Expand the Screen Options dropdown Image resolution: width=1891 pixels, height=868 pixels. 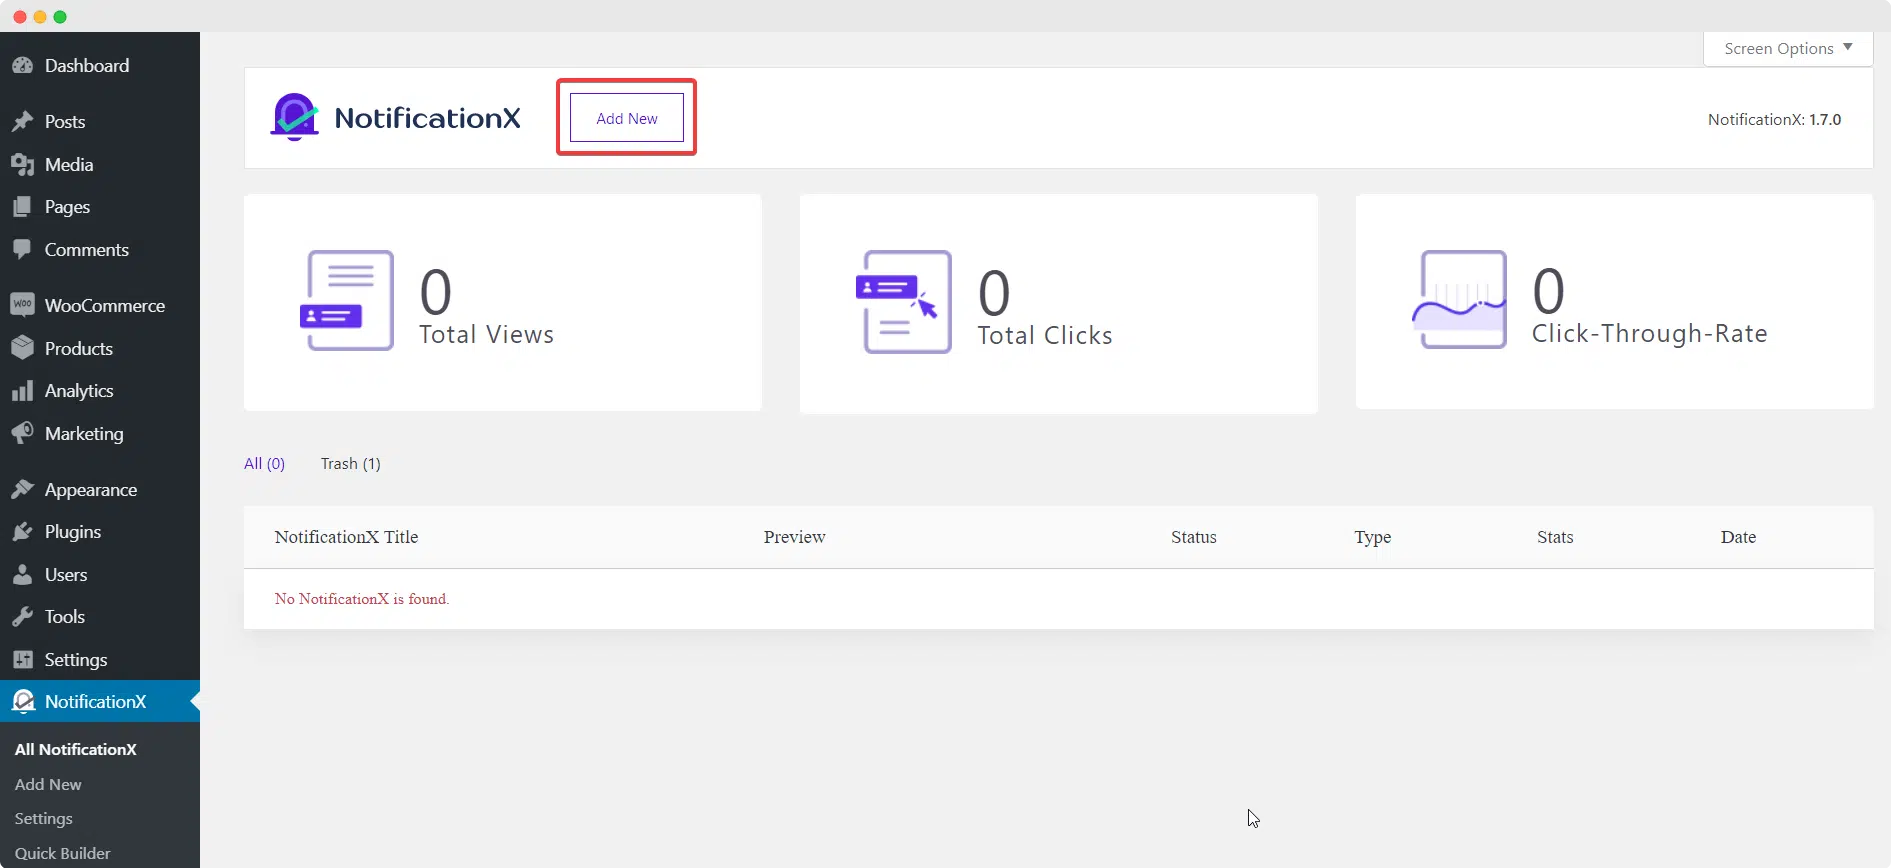tap(1788, 48)
